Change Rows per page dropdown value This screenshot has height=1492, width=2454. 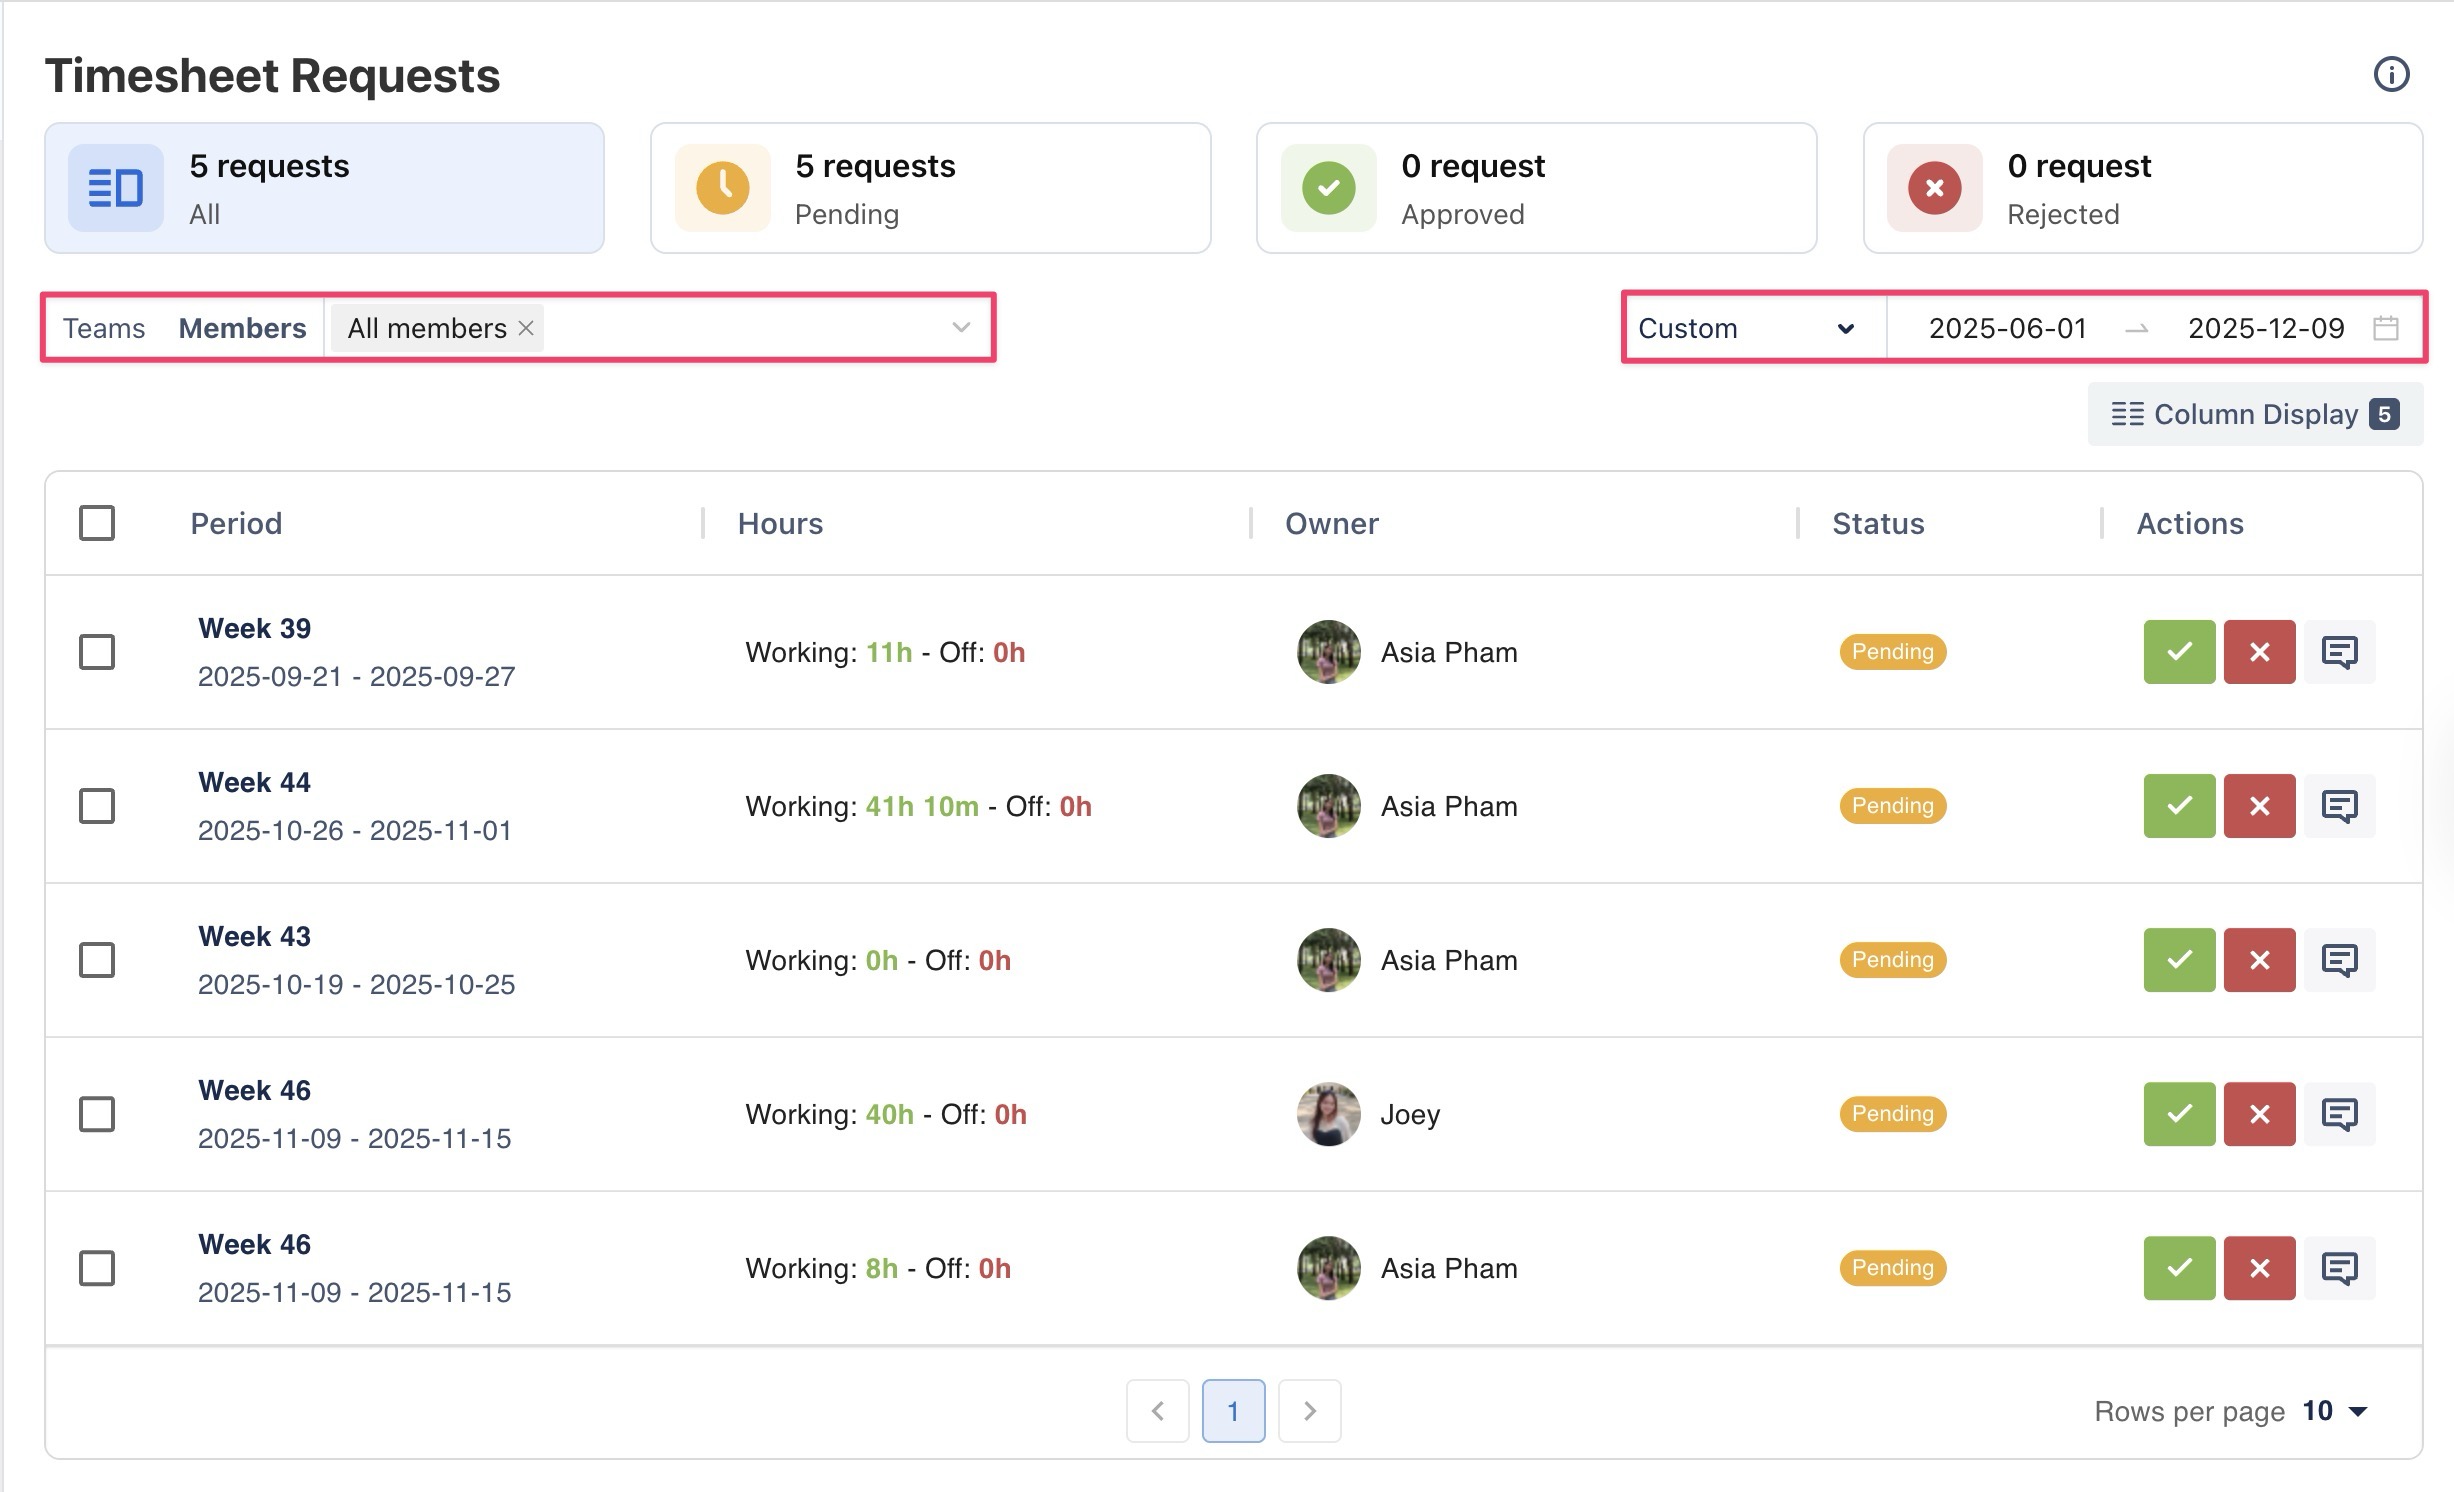click(2335, 1411)
